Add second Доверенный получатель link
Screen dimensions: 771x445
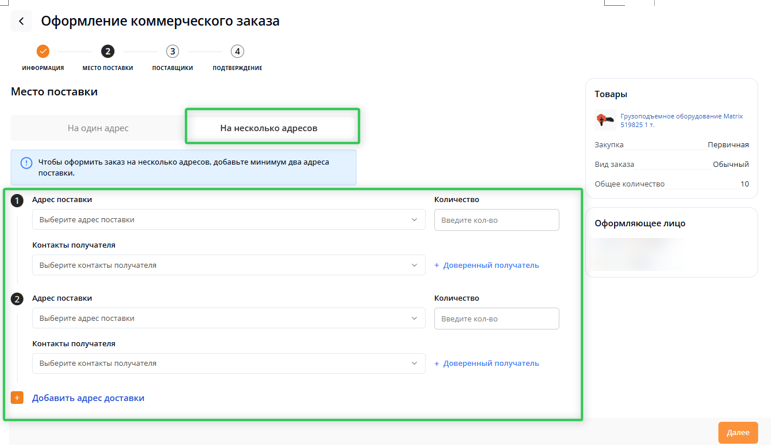click(x=487, y=363)
